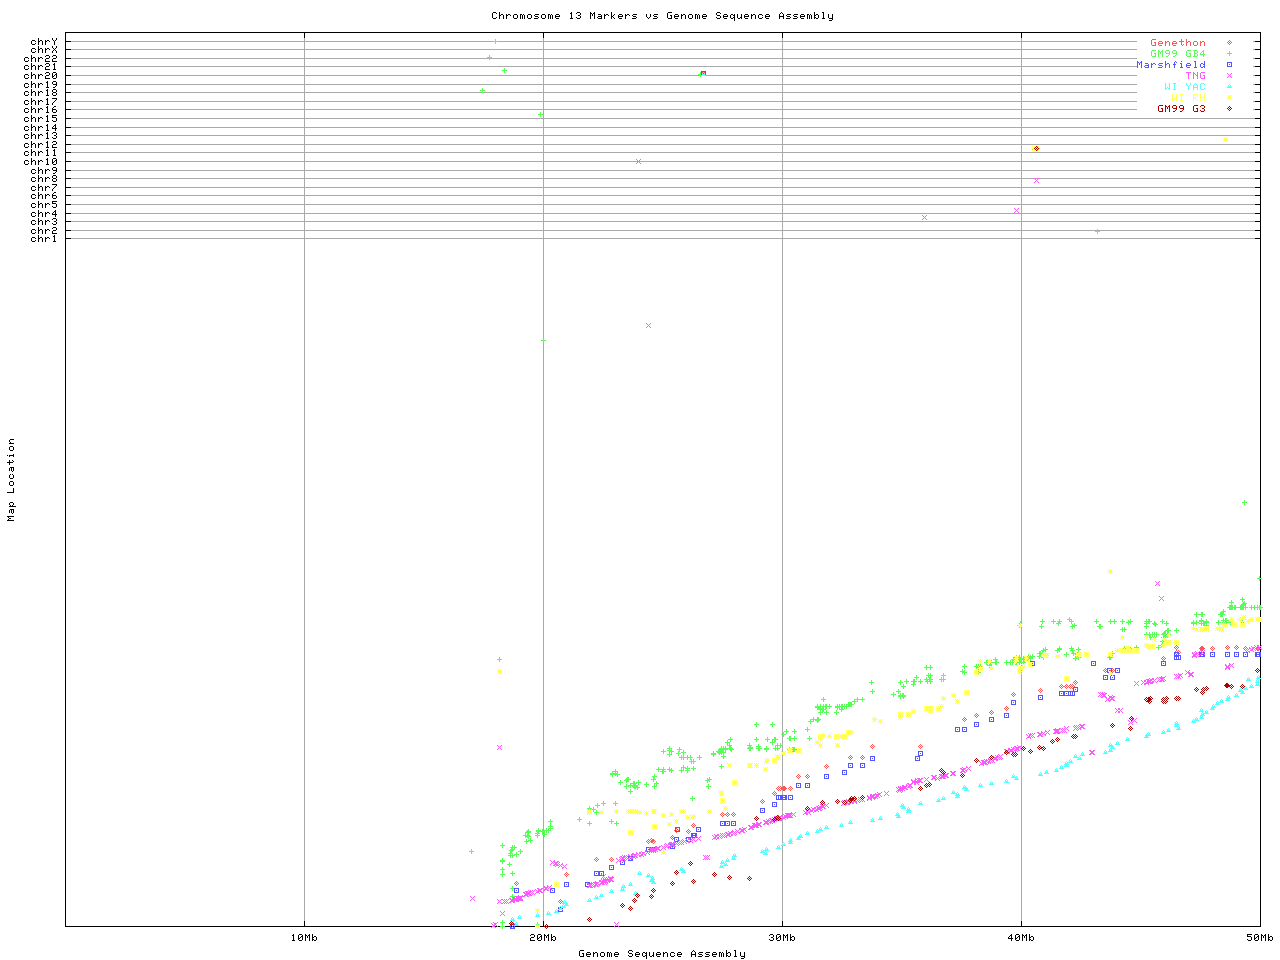This screenshot has width=1280, height=960.
Task: Click the cyan triangle WI YAC legend symbol
Action: click(1229, 87)
